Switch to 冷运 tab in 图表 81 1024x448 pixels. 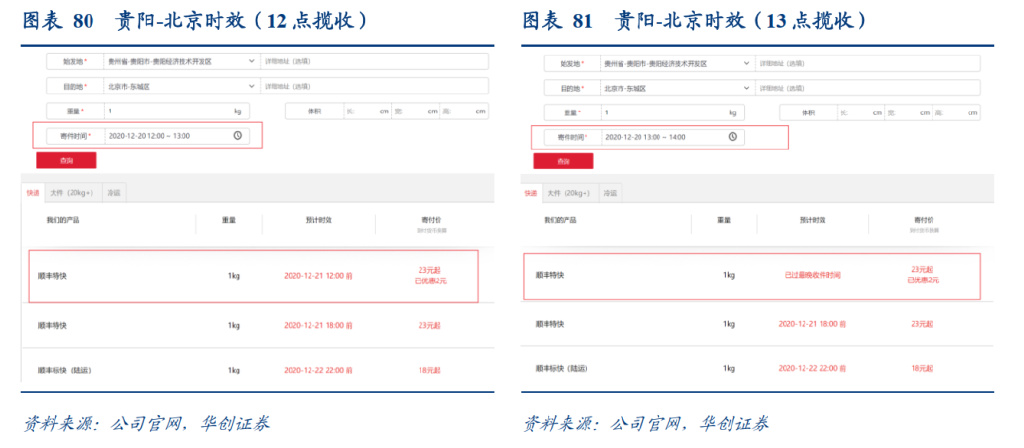coord(610,193)
